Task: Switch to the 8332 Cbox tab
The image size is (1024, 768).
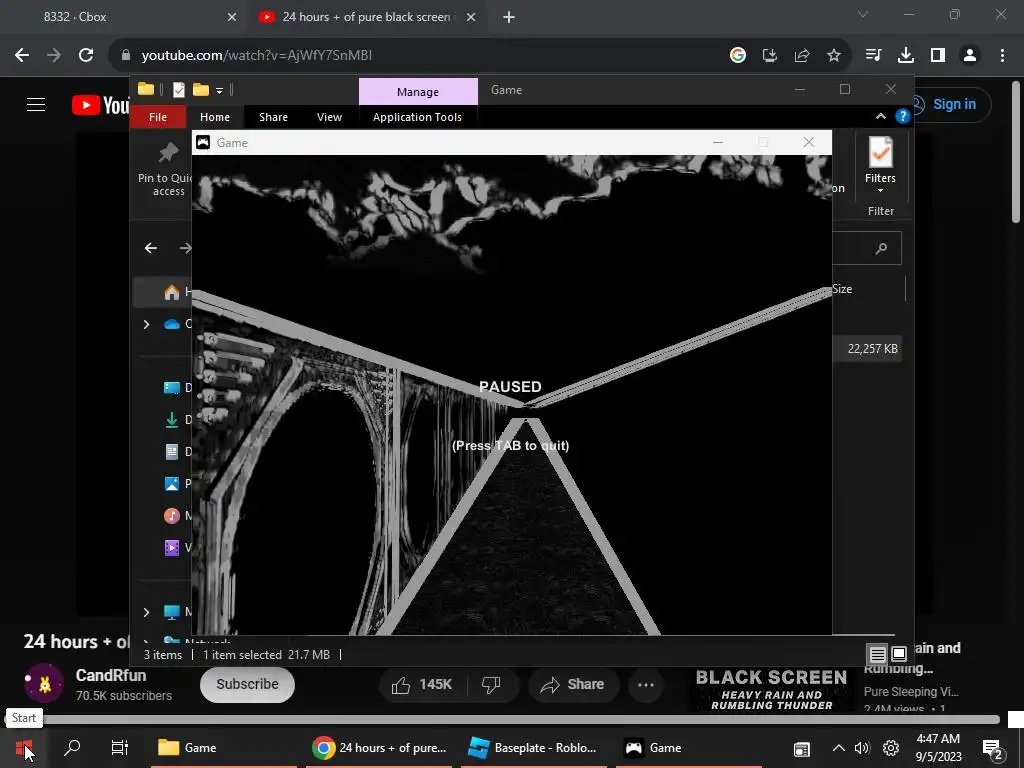Action: (x=124, y=17)
